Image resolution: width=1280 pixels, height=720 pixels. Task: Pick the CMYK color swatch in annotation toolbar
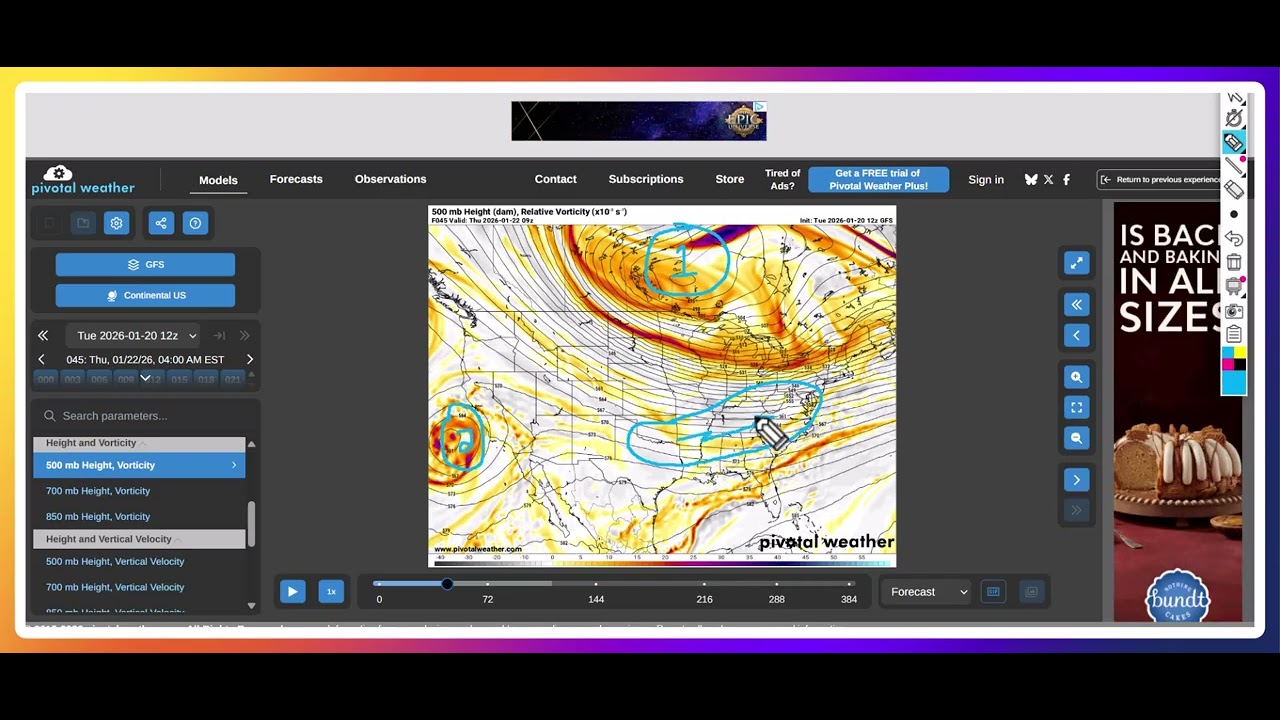[x=1234, y=359]
